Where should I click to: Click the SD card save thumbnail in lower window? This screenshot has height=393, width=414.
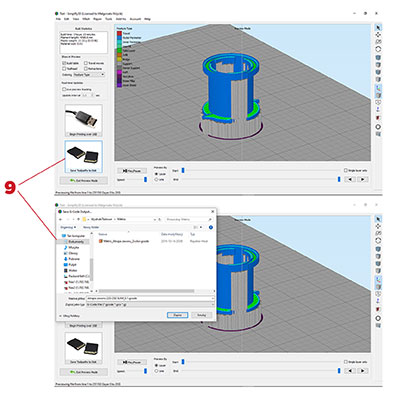83,348
